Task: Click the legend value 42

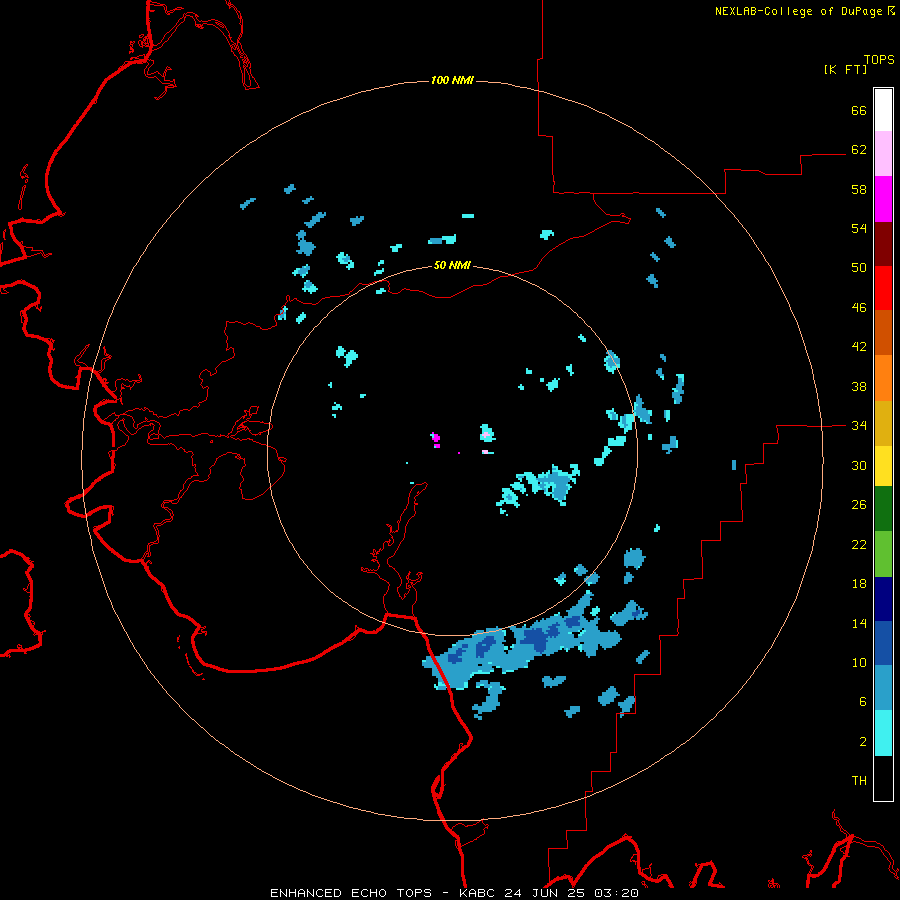Action: tap(859, 347)
